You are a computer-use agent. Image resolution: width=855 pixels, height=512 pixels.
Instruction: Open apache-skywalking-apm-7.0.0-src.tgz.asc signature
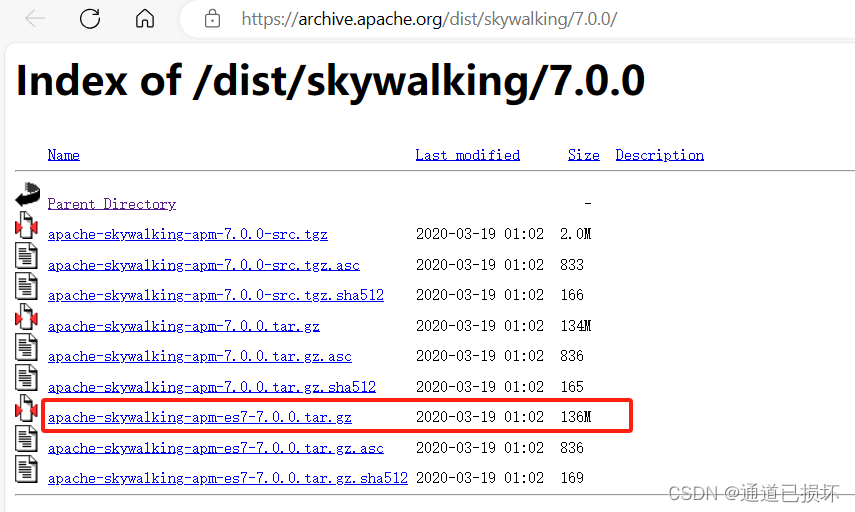click(203, 265)
